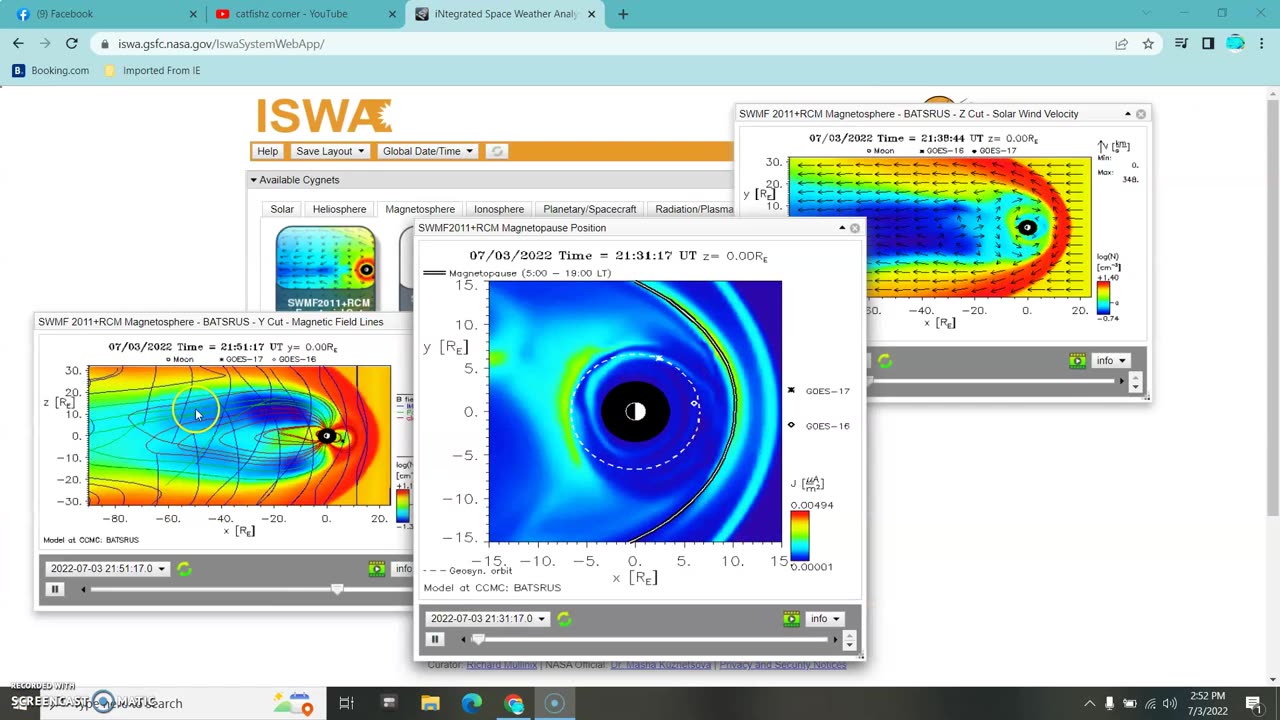This screenshot has width=1280, height=720.
Task: Switch to the Radiation/Plasma tab
Action: click(694, 209)
